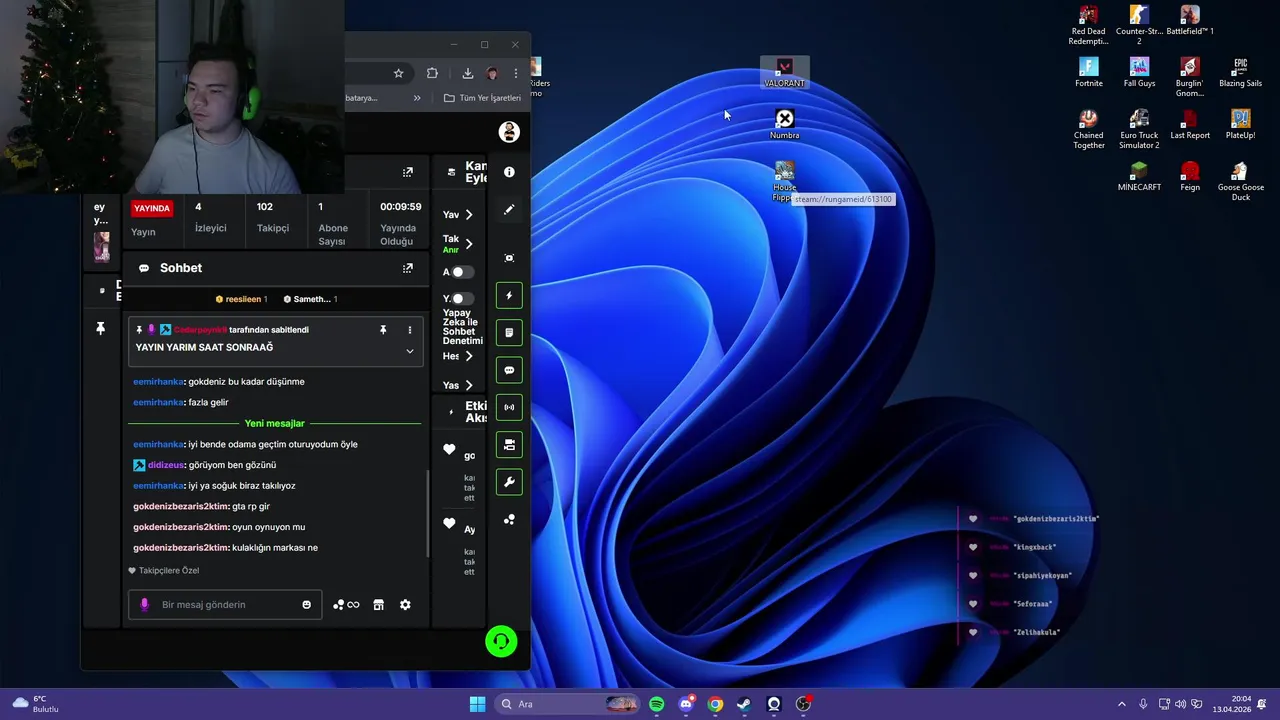Click the pencil edit icon in sidebar
1280x720 pixels.
509,210
